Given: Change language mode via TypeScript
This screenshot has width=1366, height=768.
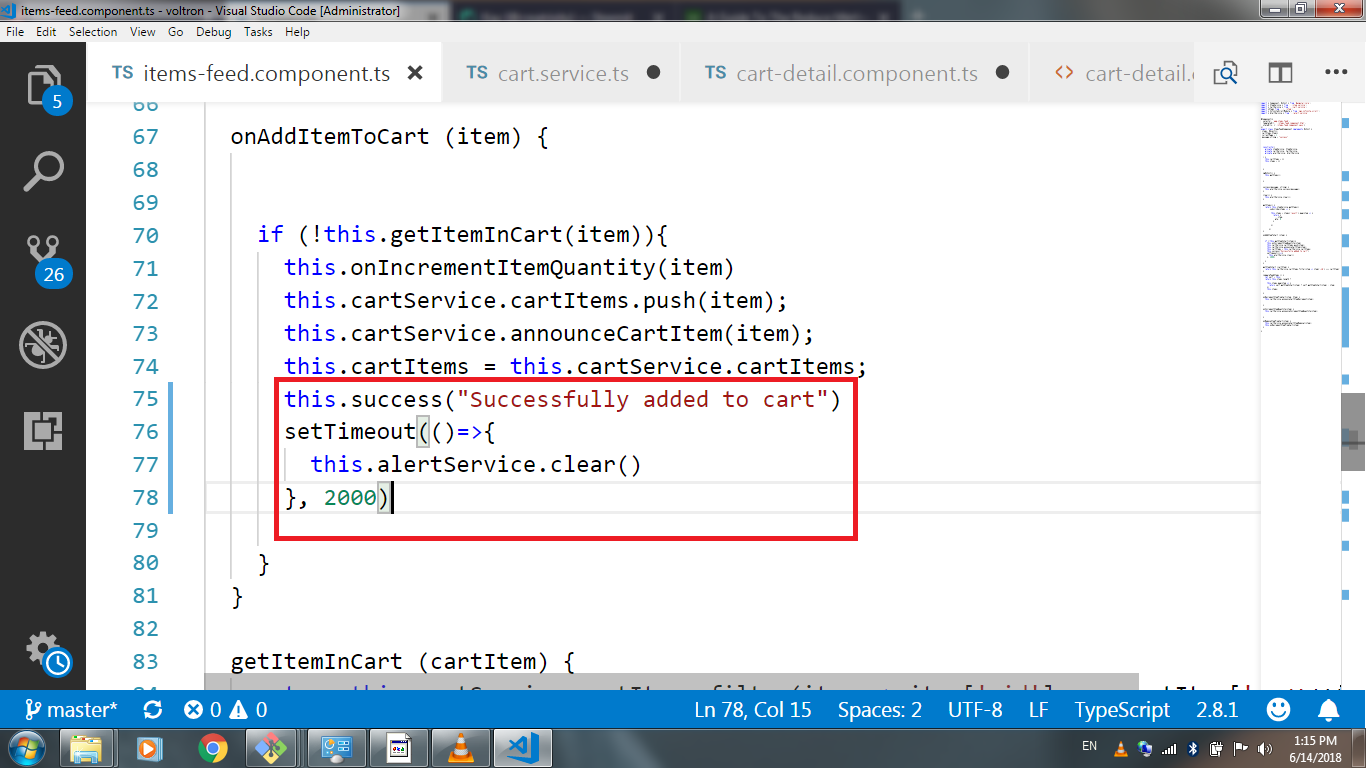Looking at the screenshot, I should pos(1122,710).
